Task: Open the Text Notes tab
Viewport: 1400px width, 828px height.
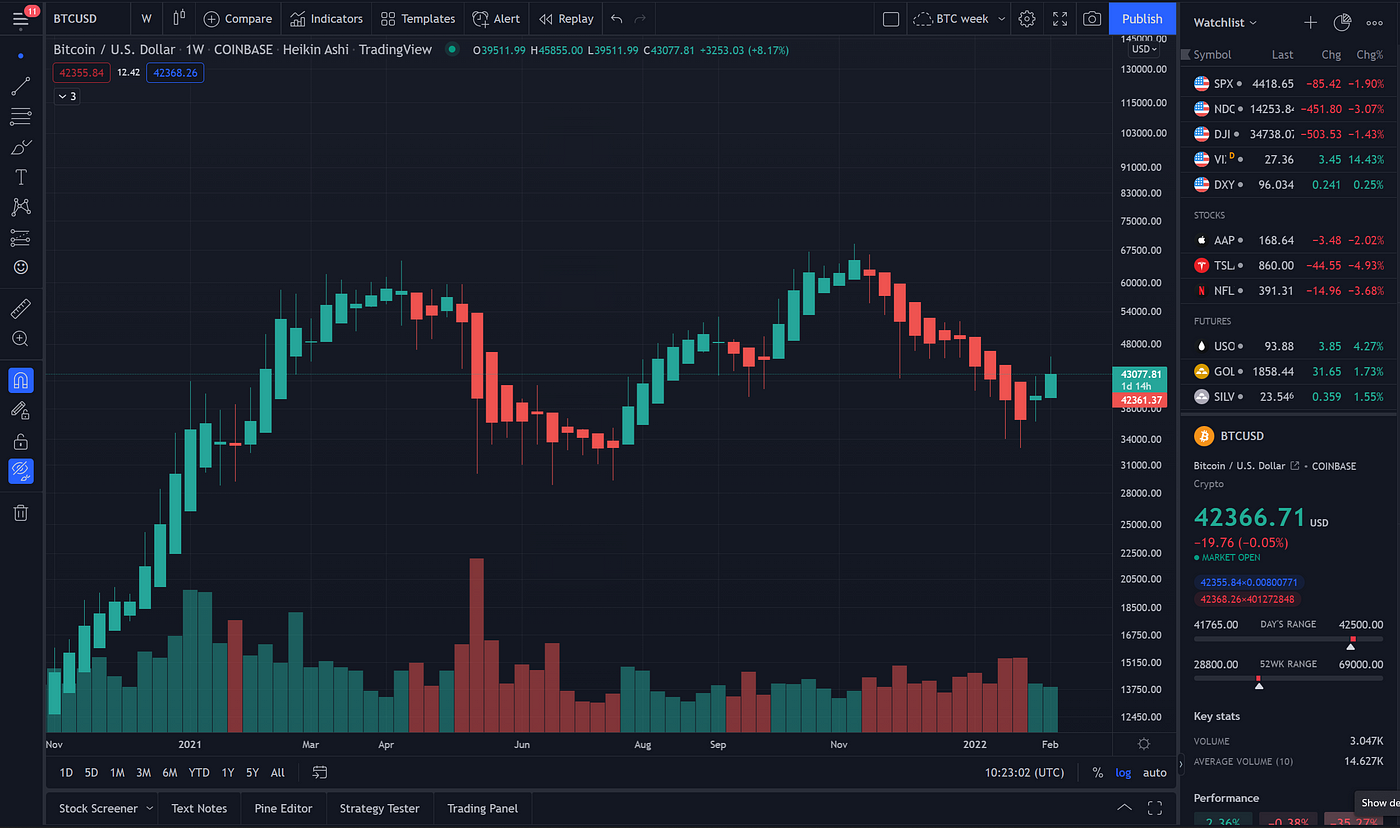Action: tap(199, 808)
